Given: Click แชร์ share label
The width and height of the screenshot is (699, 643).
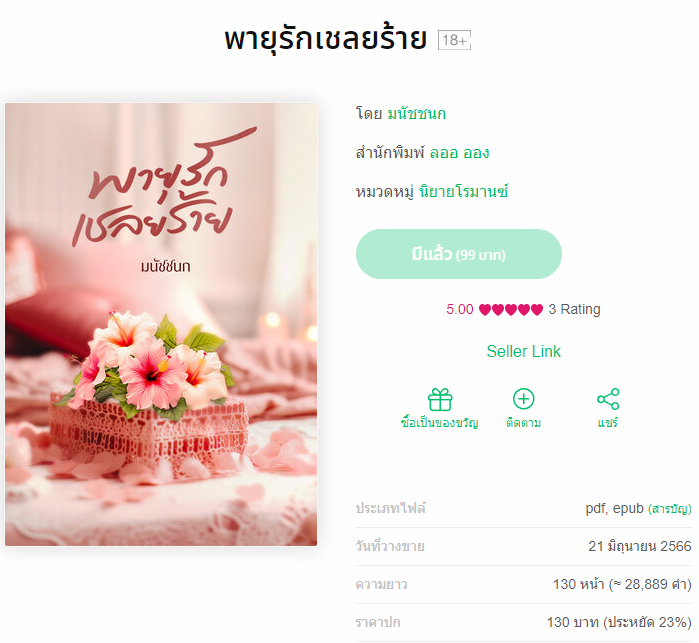Looking at the screenshot, I should (608, 422).
